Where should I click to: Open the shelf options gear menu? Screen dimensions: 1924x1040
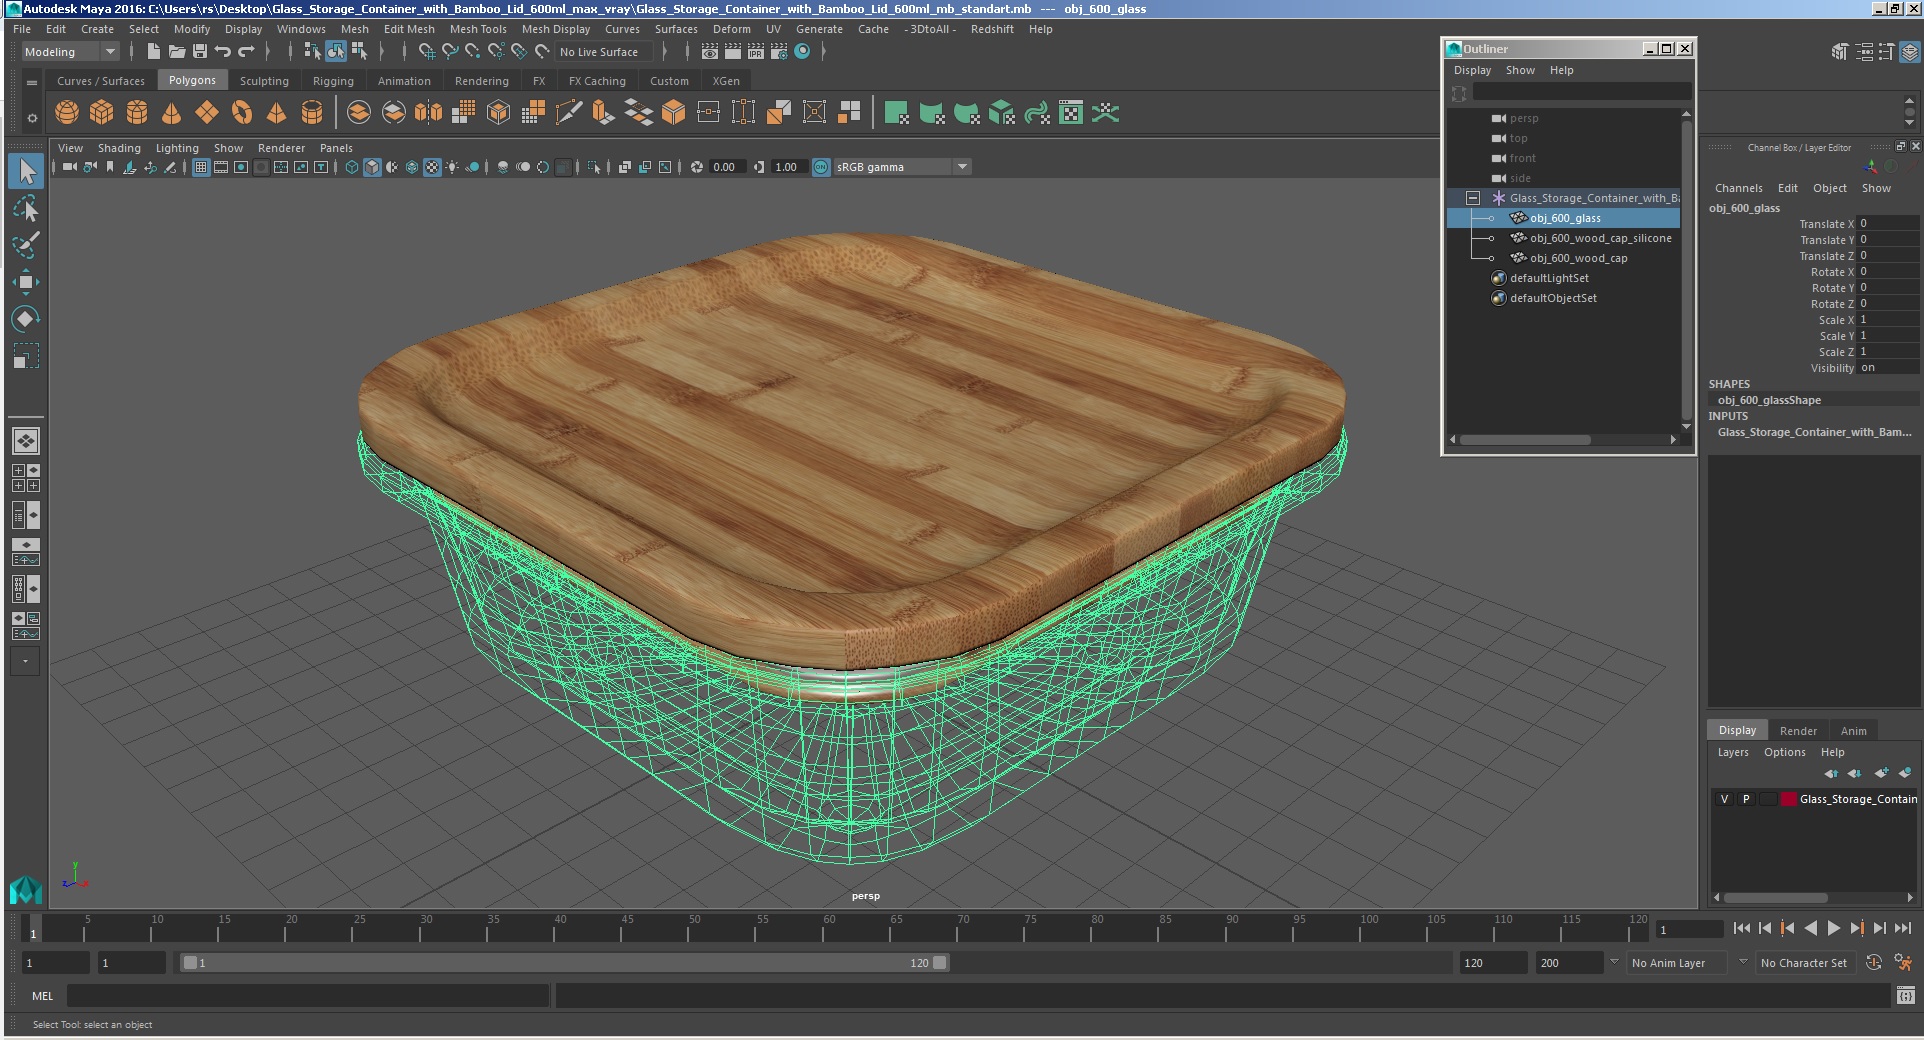coord(32,118)
